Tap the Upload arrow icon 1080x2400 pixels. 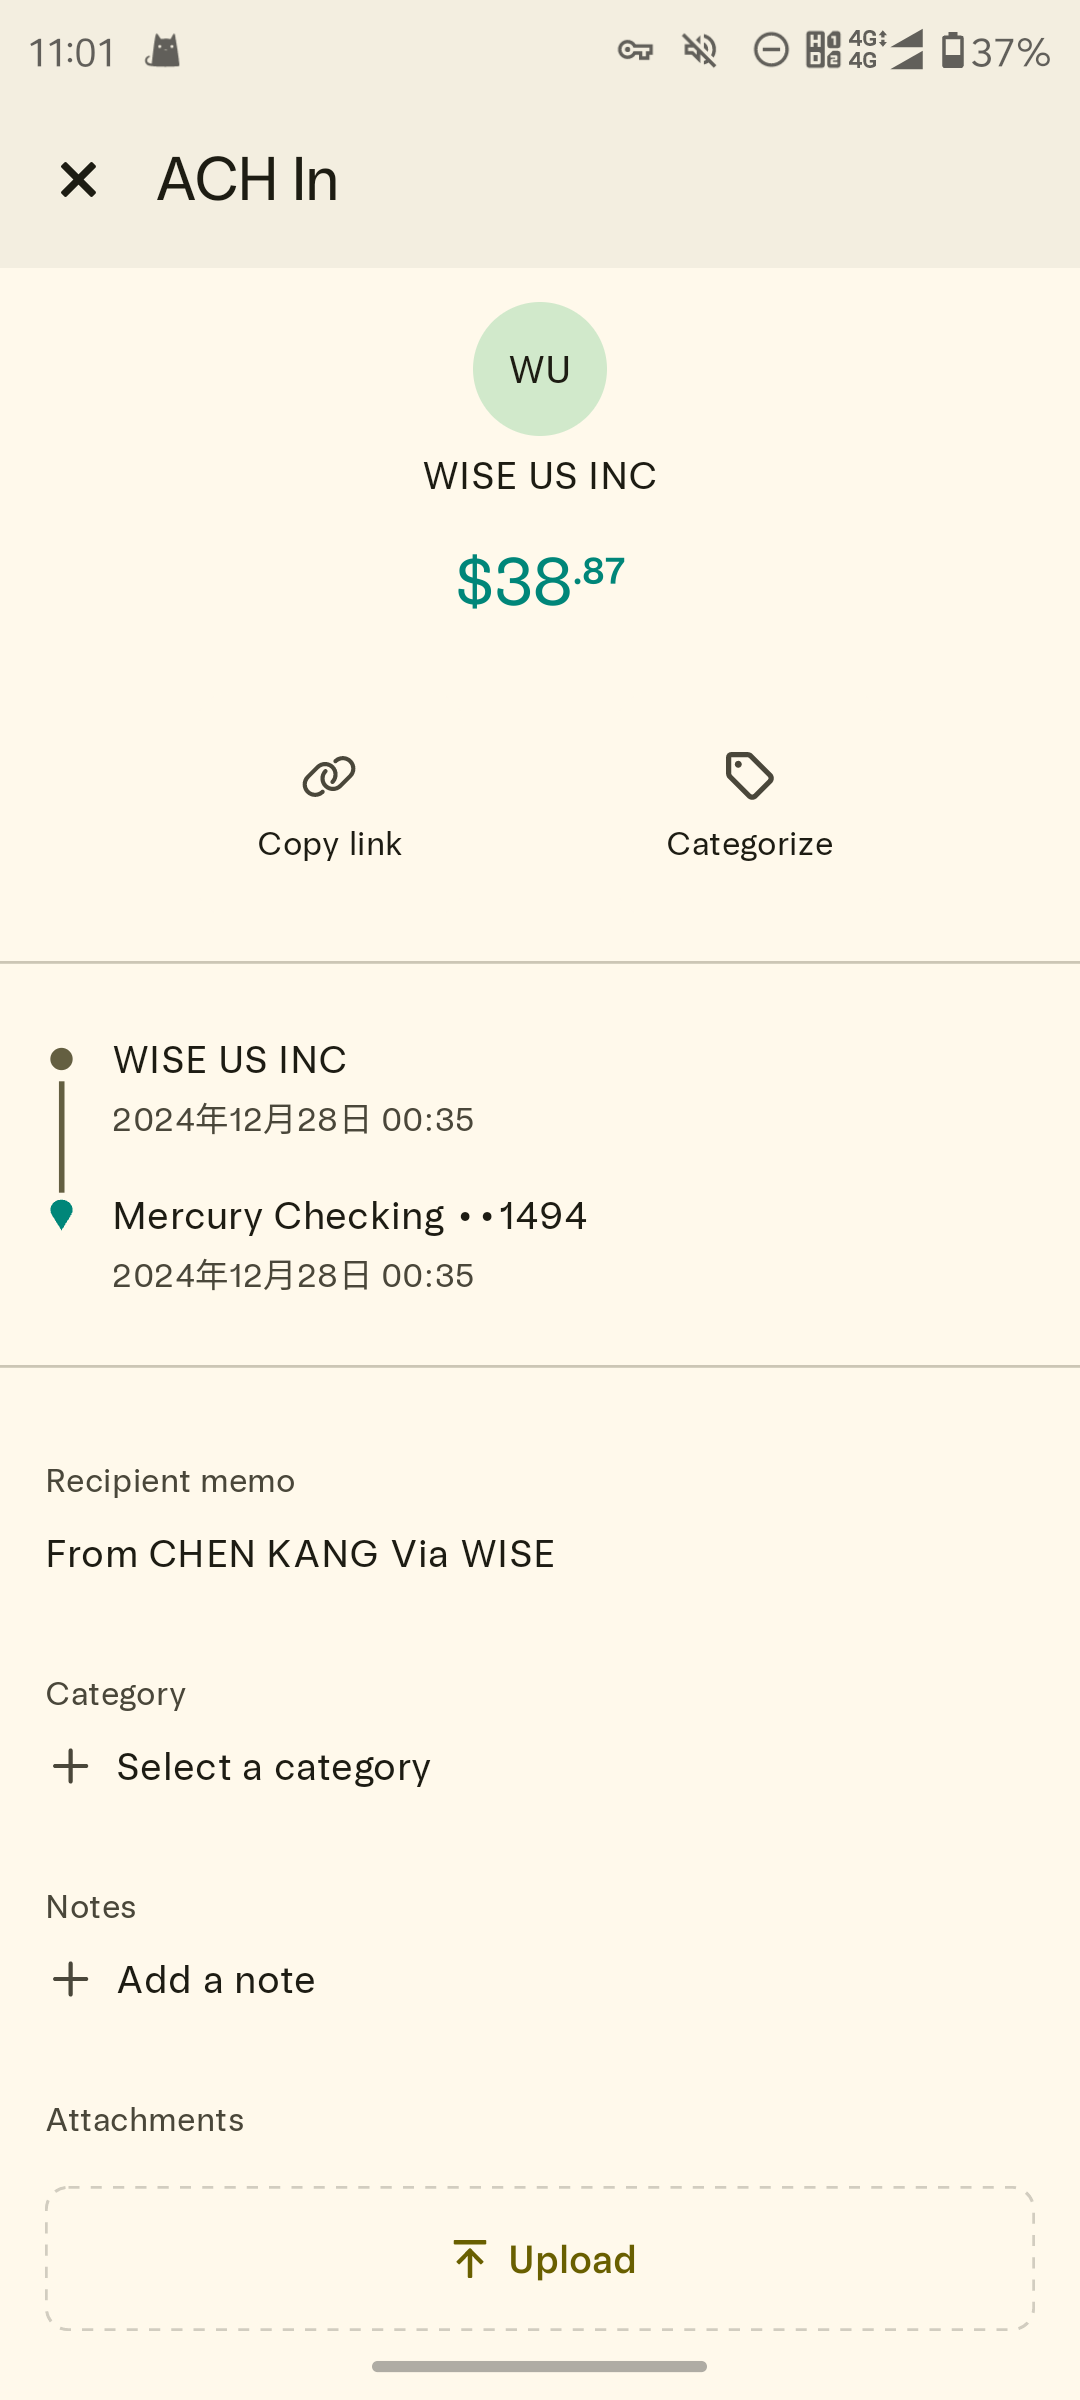(x=470, y=2259)
